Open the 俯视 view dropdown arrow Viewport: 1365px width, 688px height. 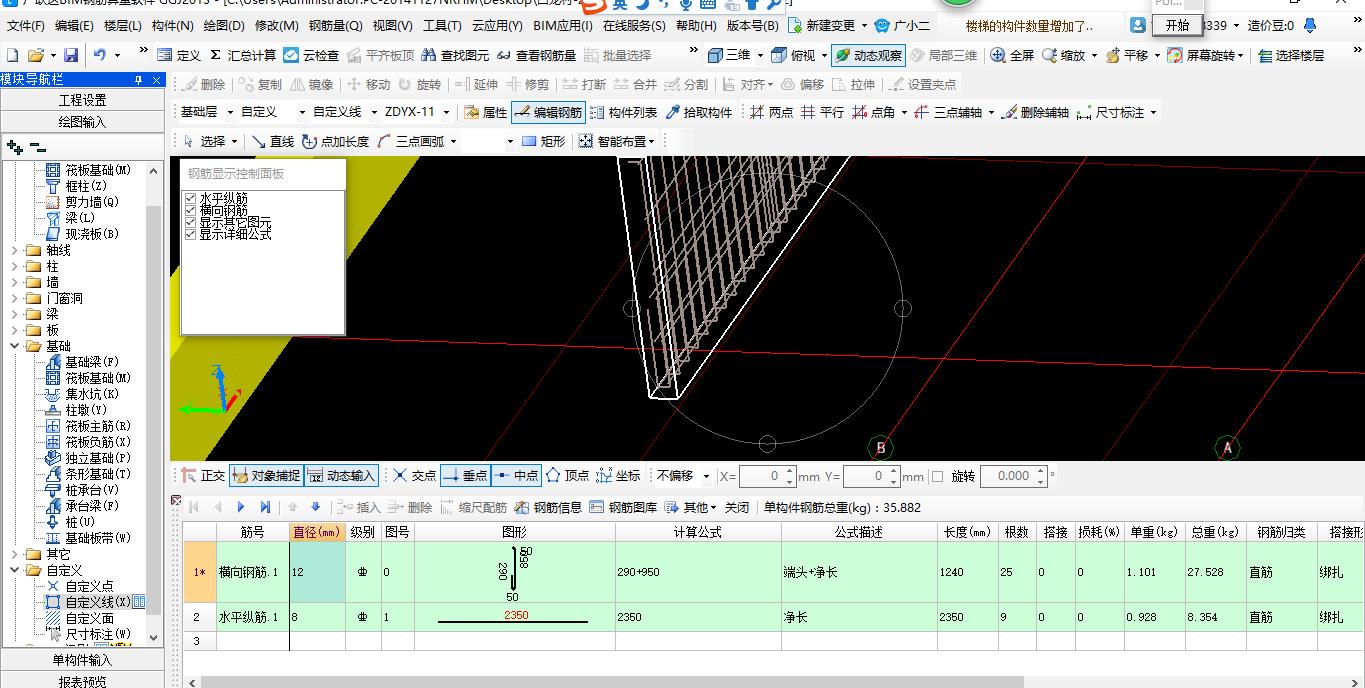(x=824, y=56)
